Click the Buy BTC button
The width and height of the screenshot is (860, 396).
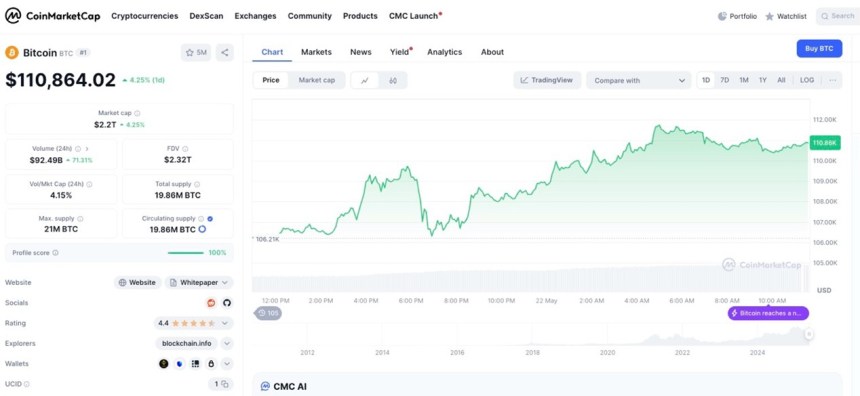(x=819, y=49)
